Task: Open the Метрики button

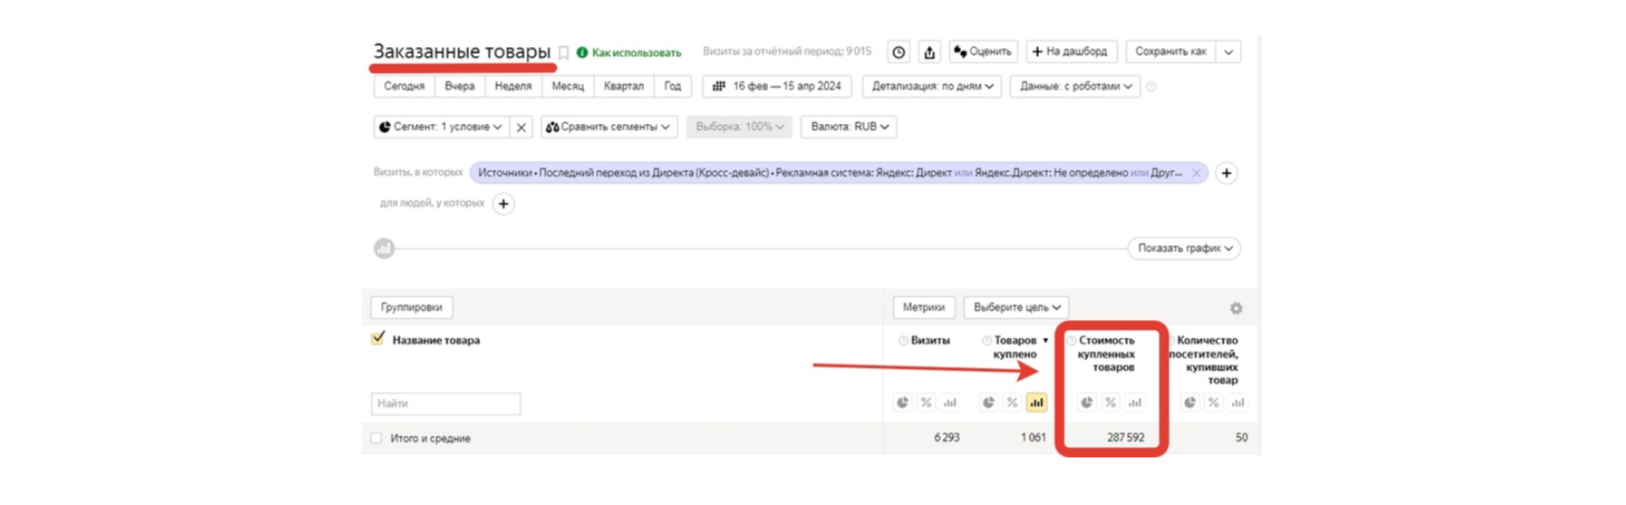Action: coord(923,307)
